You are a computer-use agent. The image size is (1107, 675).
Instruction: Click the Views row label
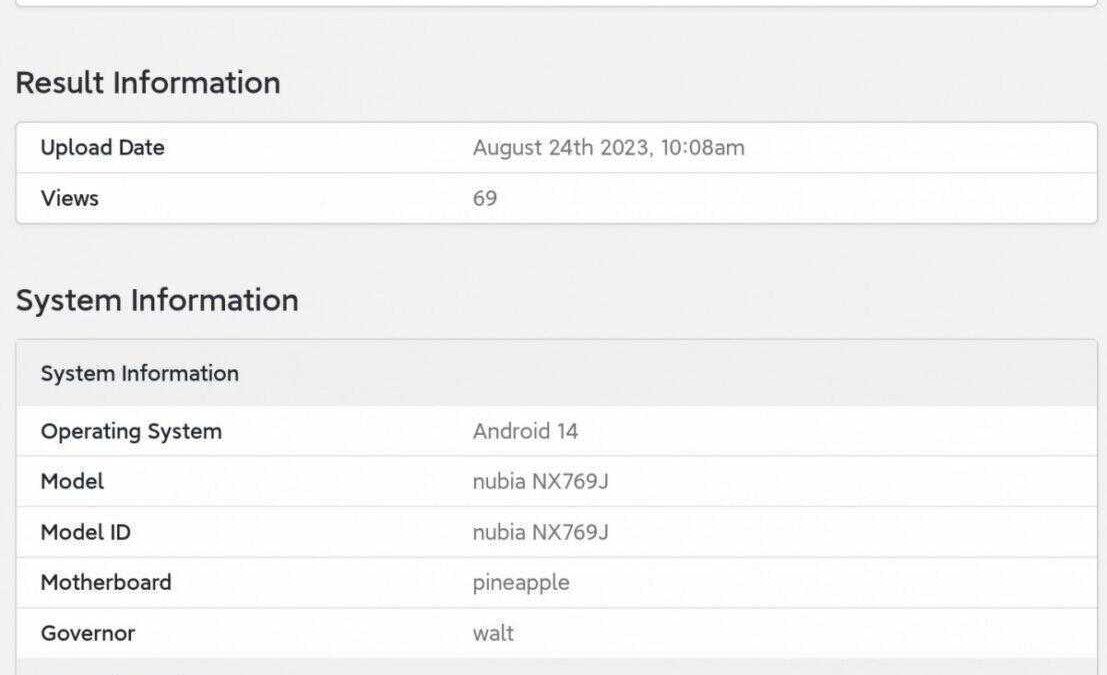[x=69, y=198]
